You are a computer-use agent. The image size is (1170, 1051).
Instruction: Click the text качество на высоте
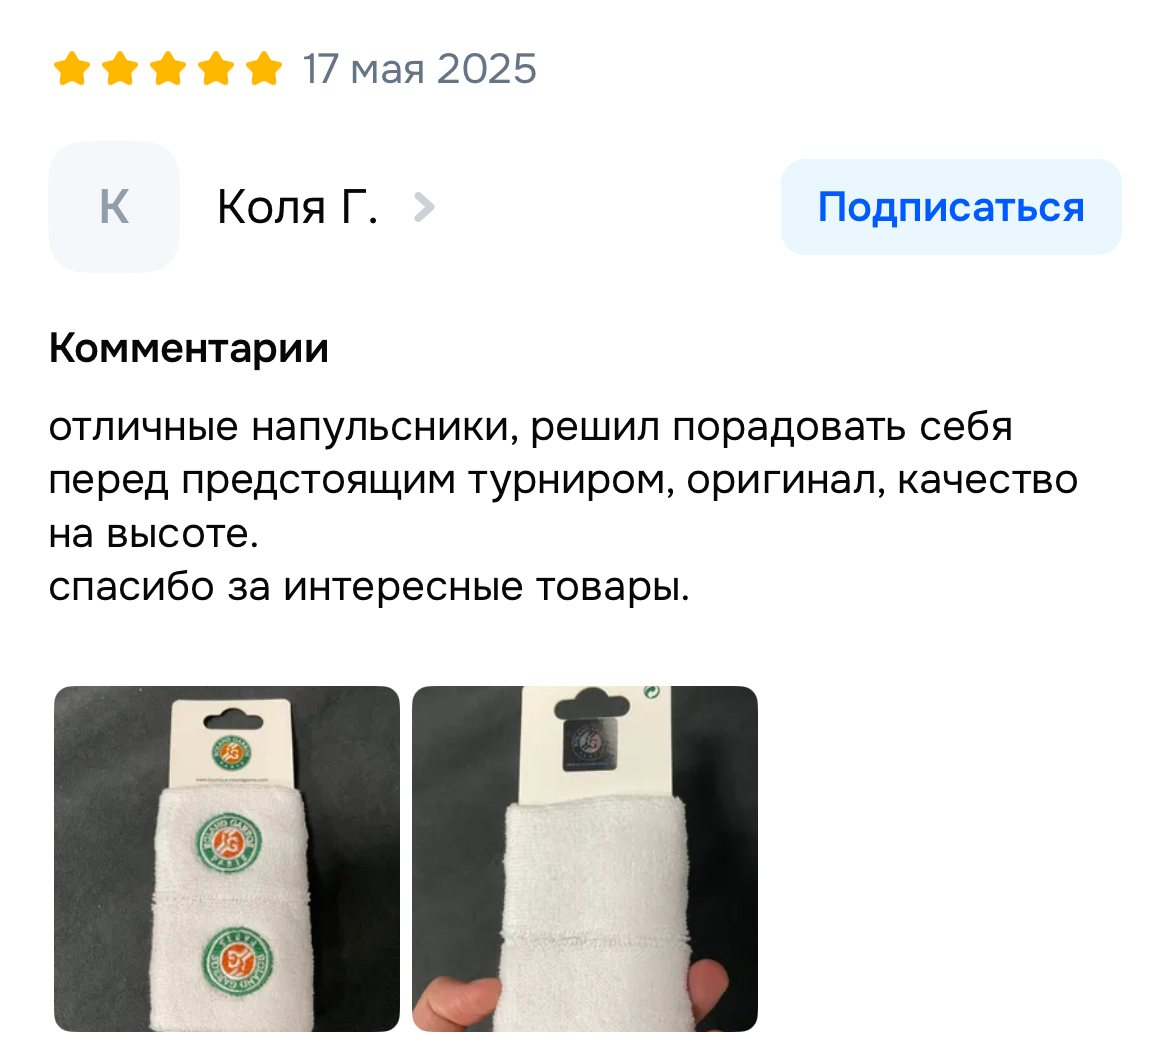pyautogui.click(x=563, y=506)
